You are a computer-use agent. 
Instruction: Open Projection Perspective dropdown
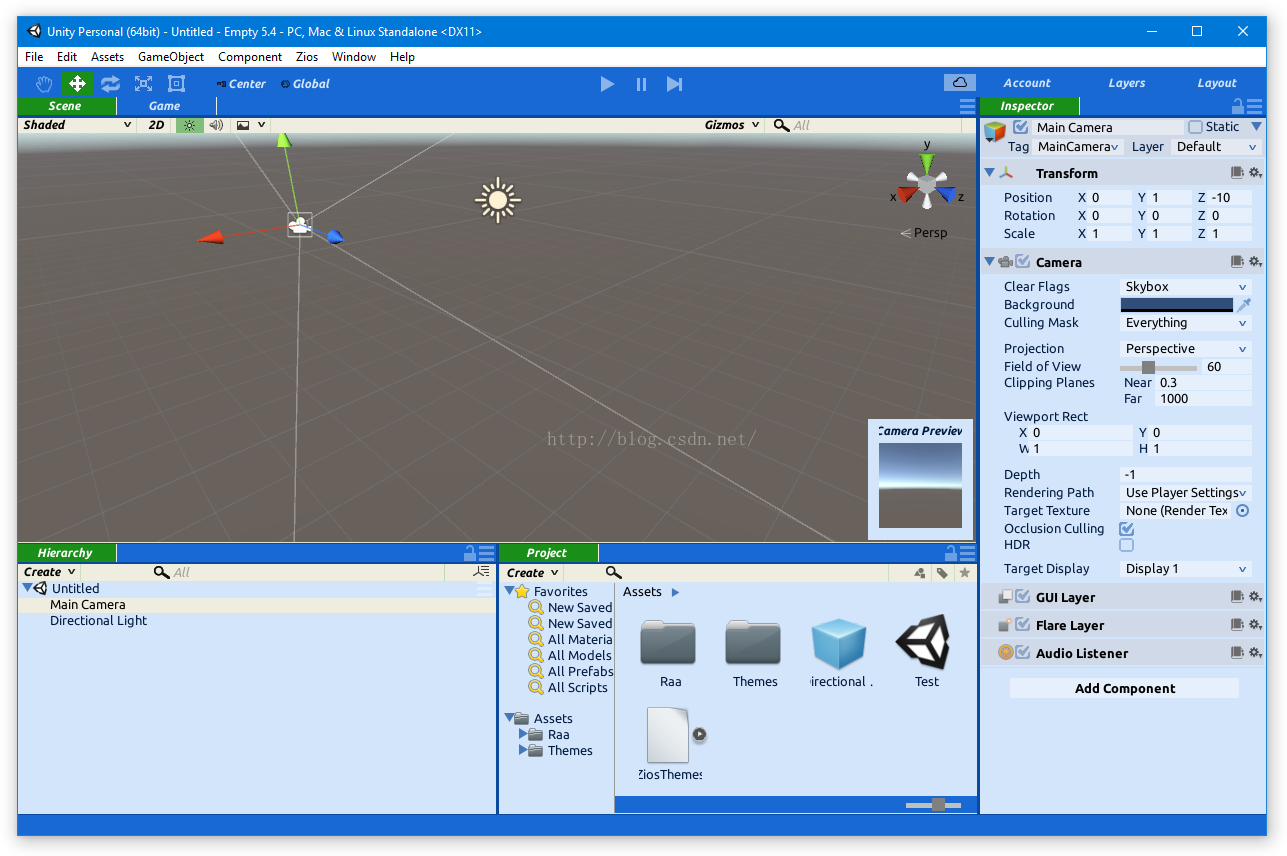[x=1186, y=349]
